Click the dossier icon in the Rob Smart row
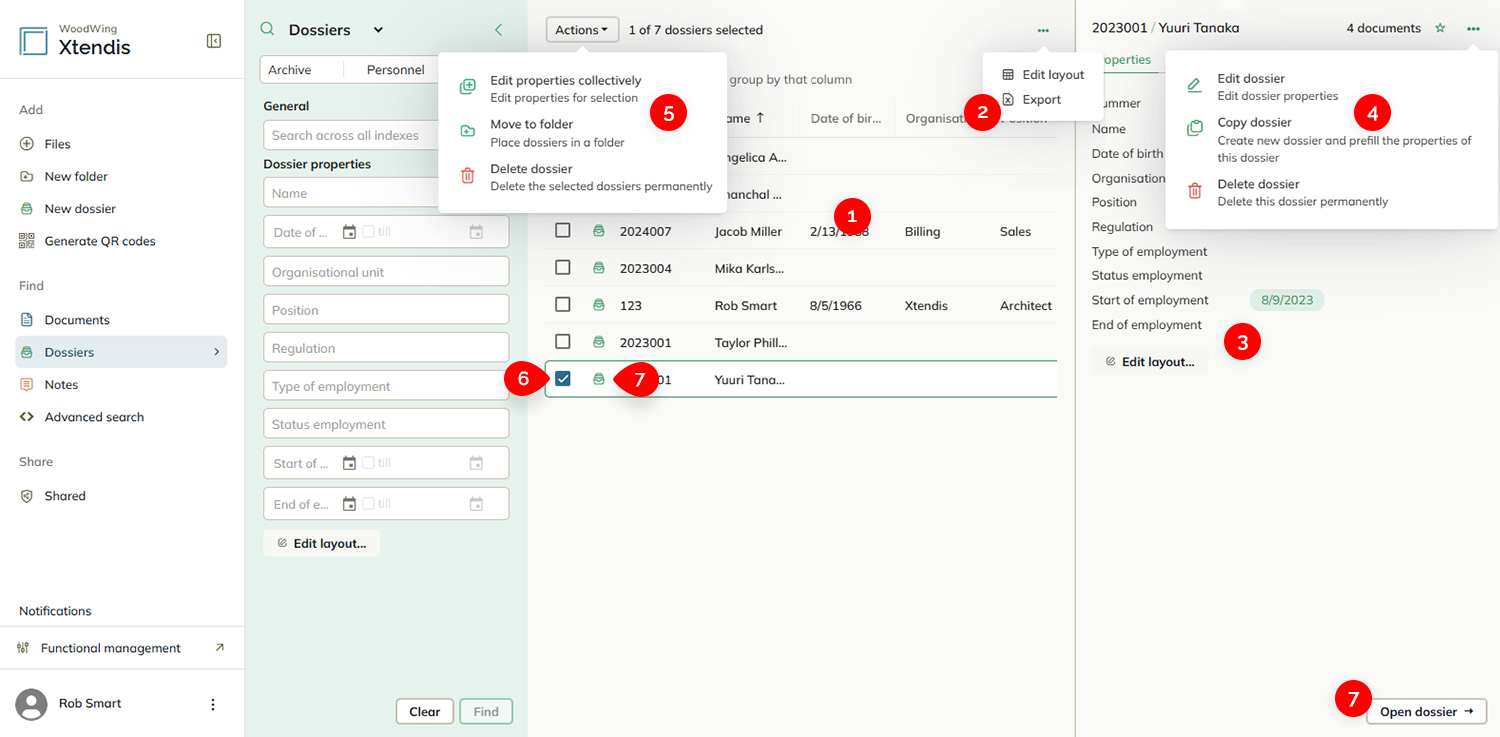 [599, 305]
